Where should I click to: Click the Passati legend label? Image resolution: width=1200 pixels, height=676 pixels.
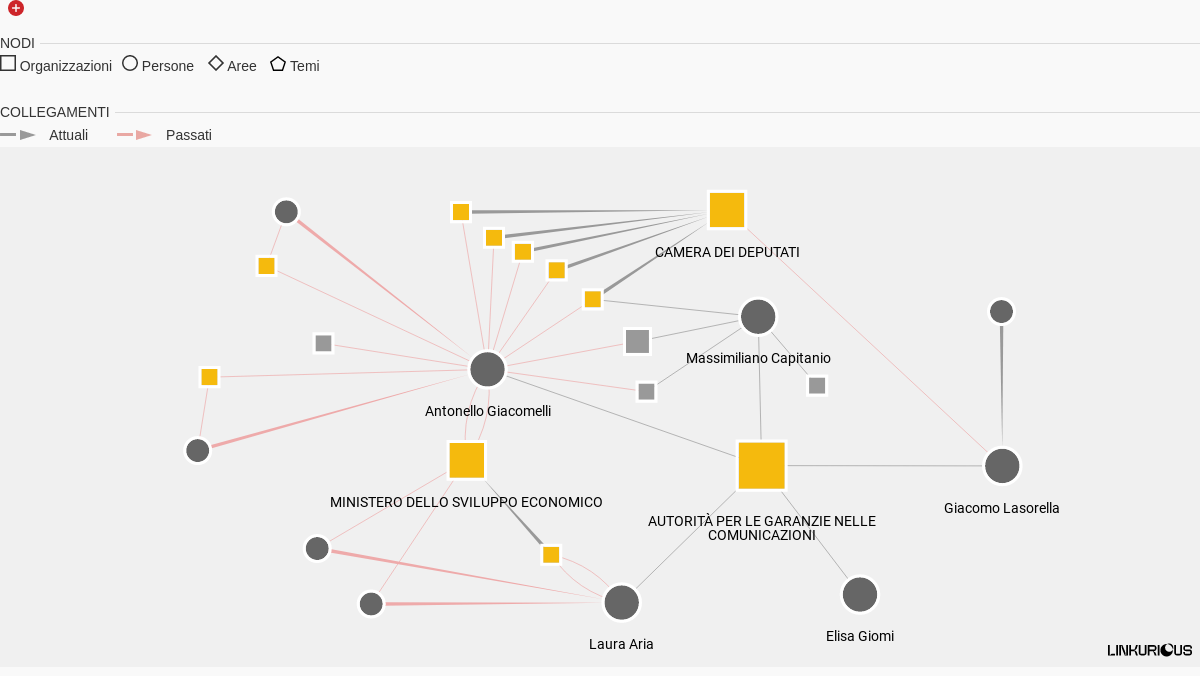(x=189, y=135)
